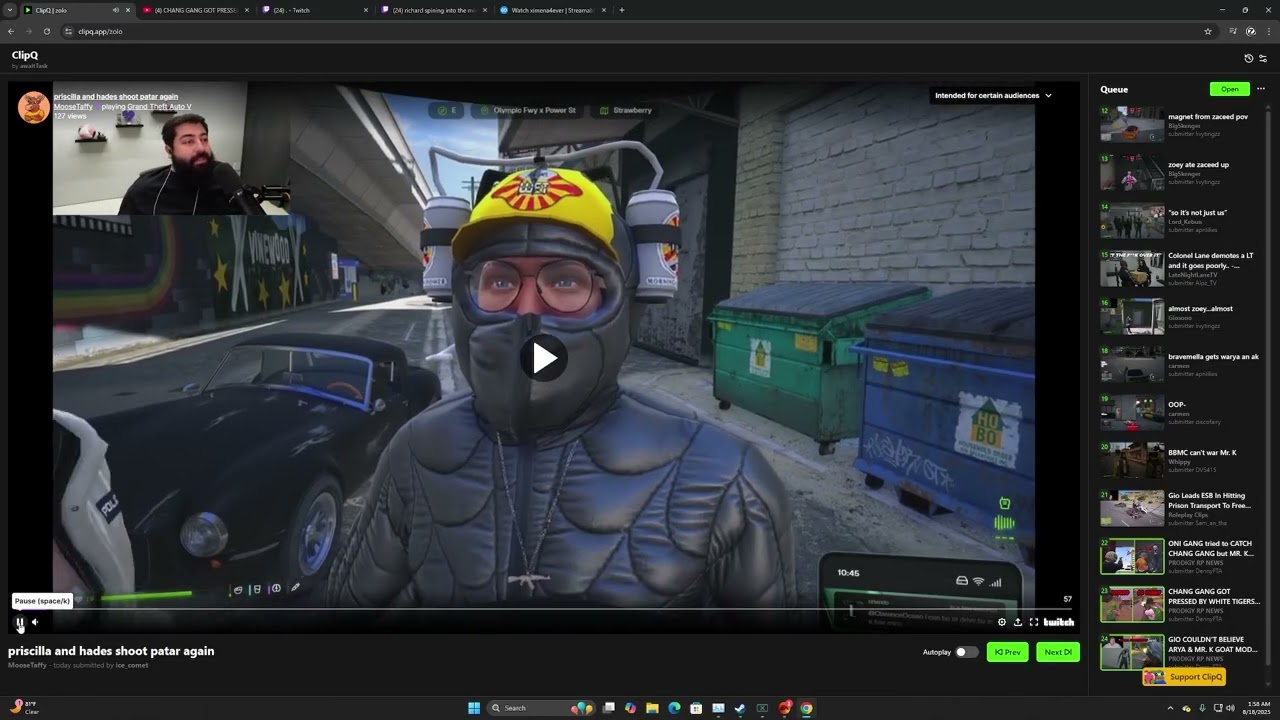The image size is (1280, 720).
Task: Open MooseTaffy streamer avatar
Action: pos(34,107)
